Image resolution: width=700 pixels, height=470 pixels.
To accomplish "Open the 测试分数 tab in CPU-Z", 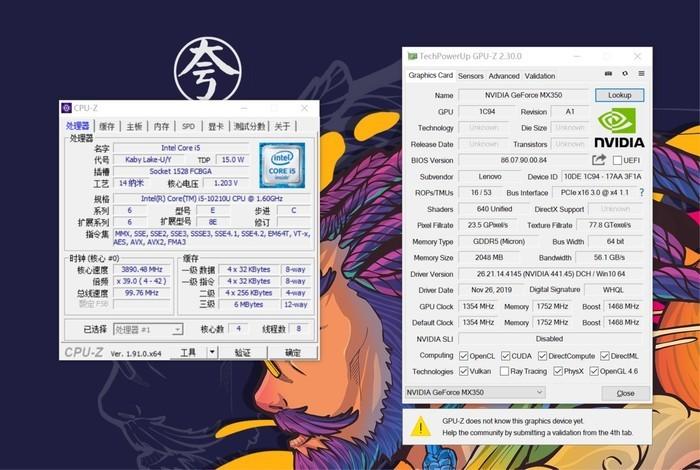I will [250, 126].
